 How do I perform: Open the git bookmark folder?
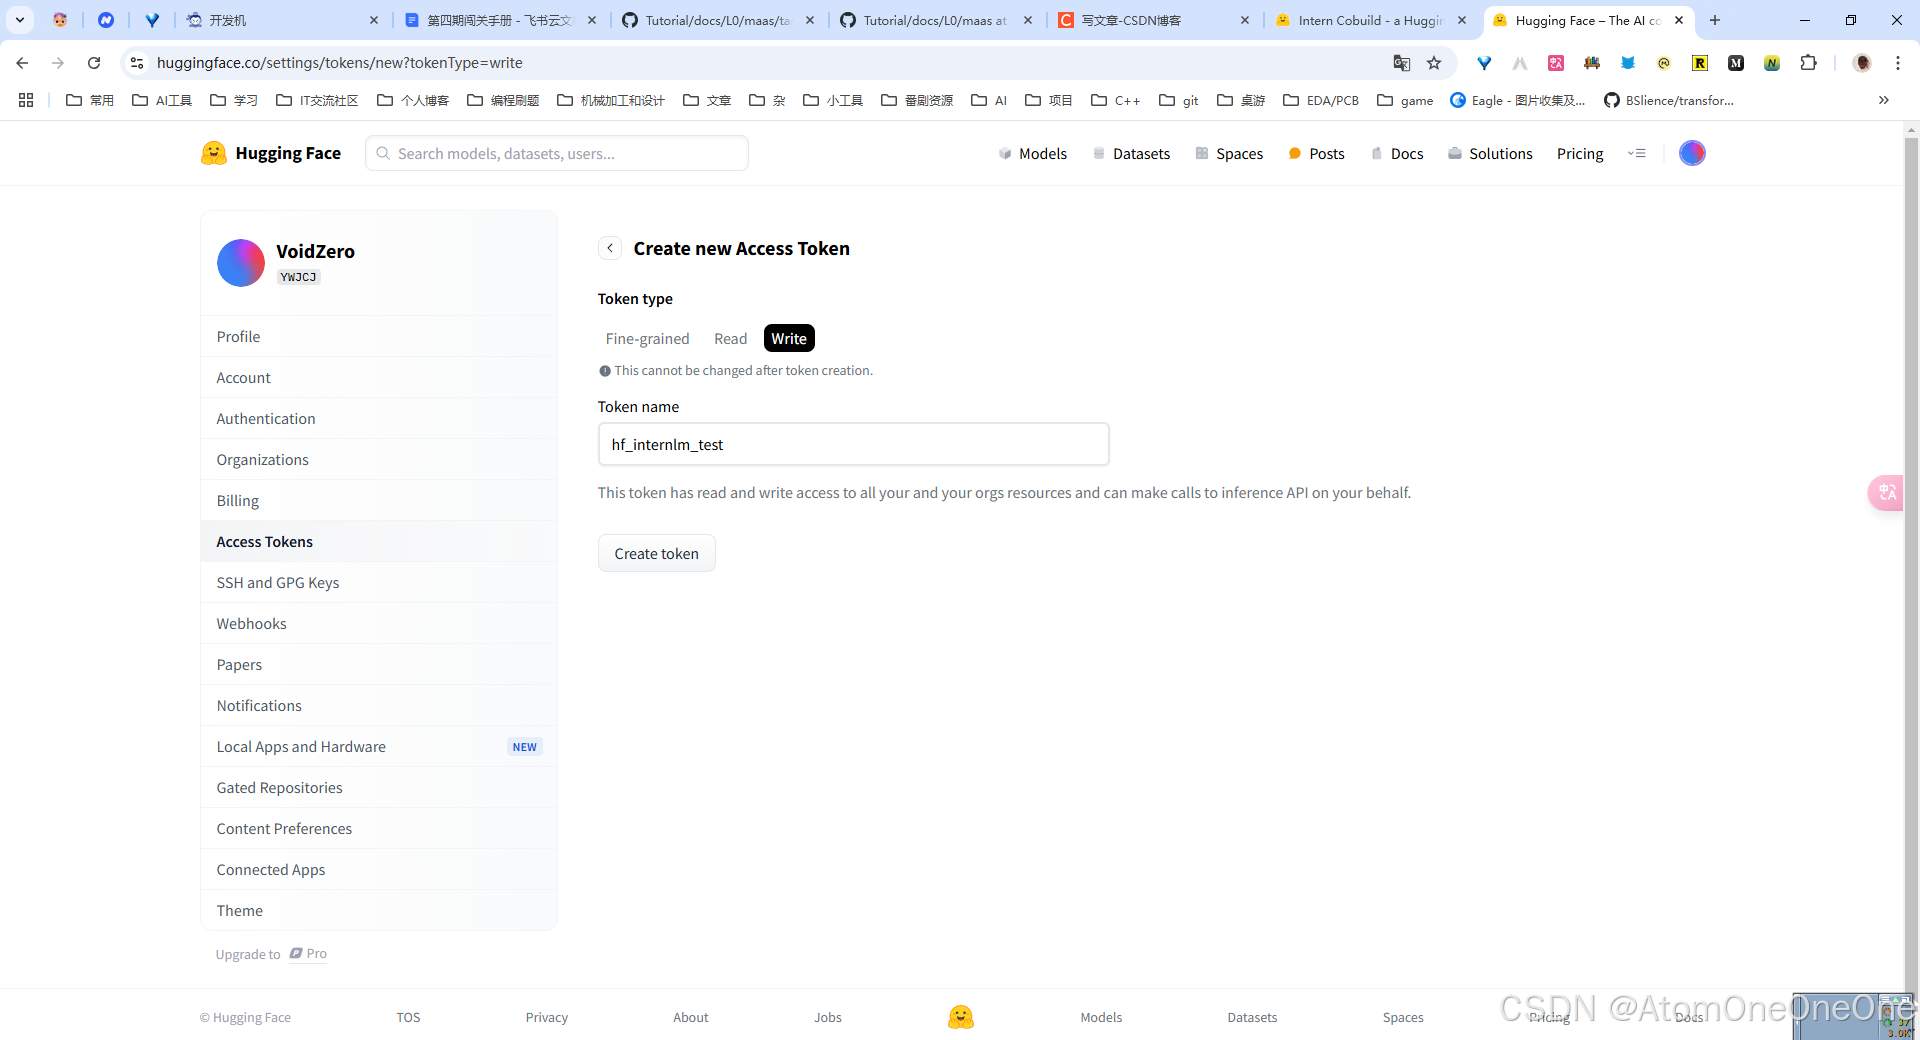[x=1179, y=100]
